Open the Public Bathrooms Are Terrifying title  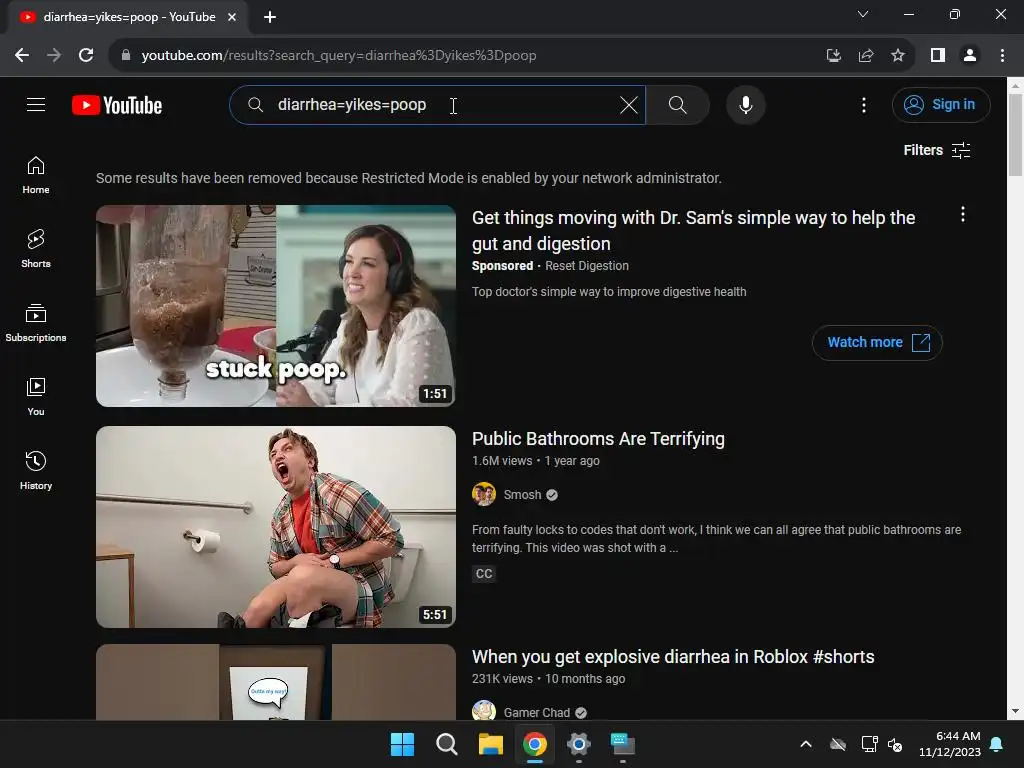pyautogui.click(x=598, y=439)
